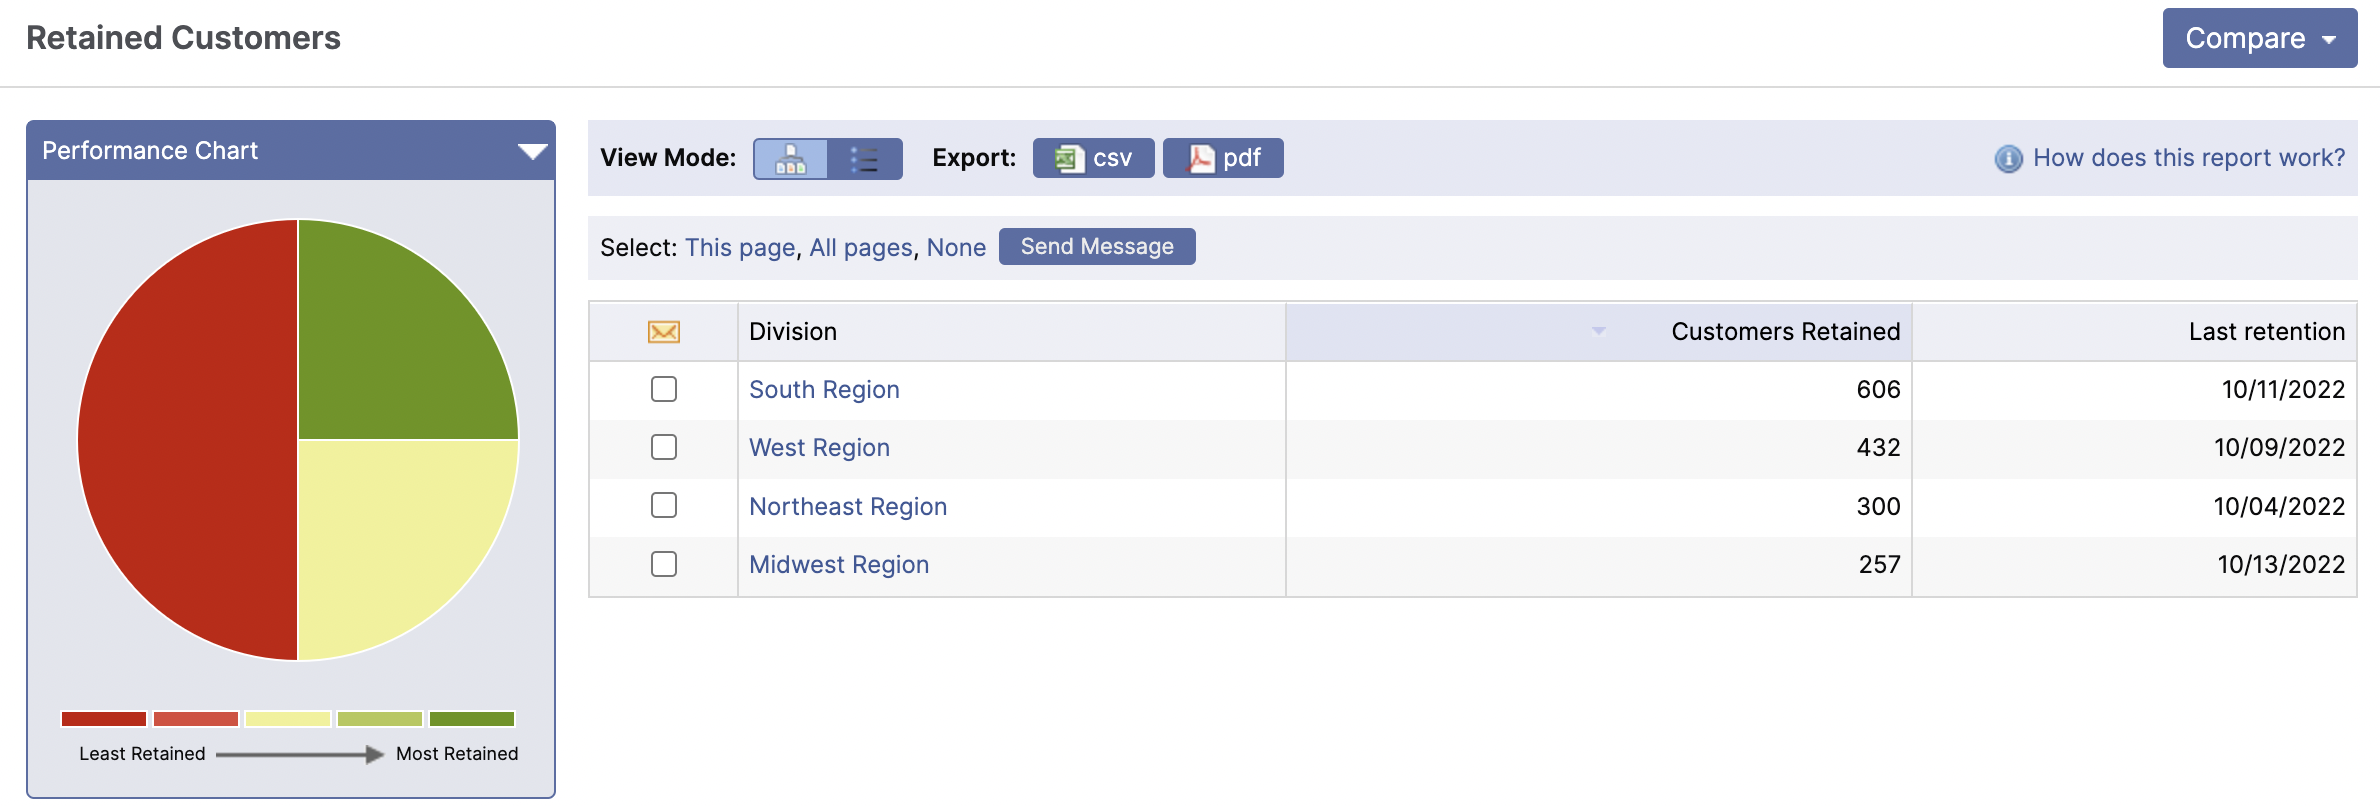Click the light green legend swatch
Image resolution: width=2380 pixels, height=806 pixels.
click(380, 719)
